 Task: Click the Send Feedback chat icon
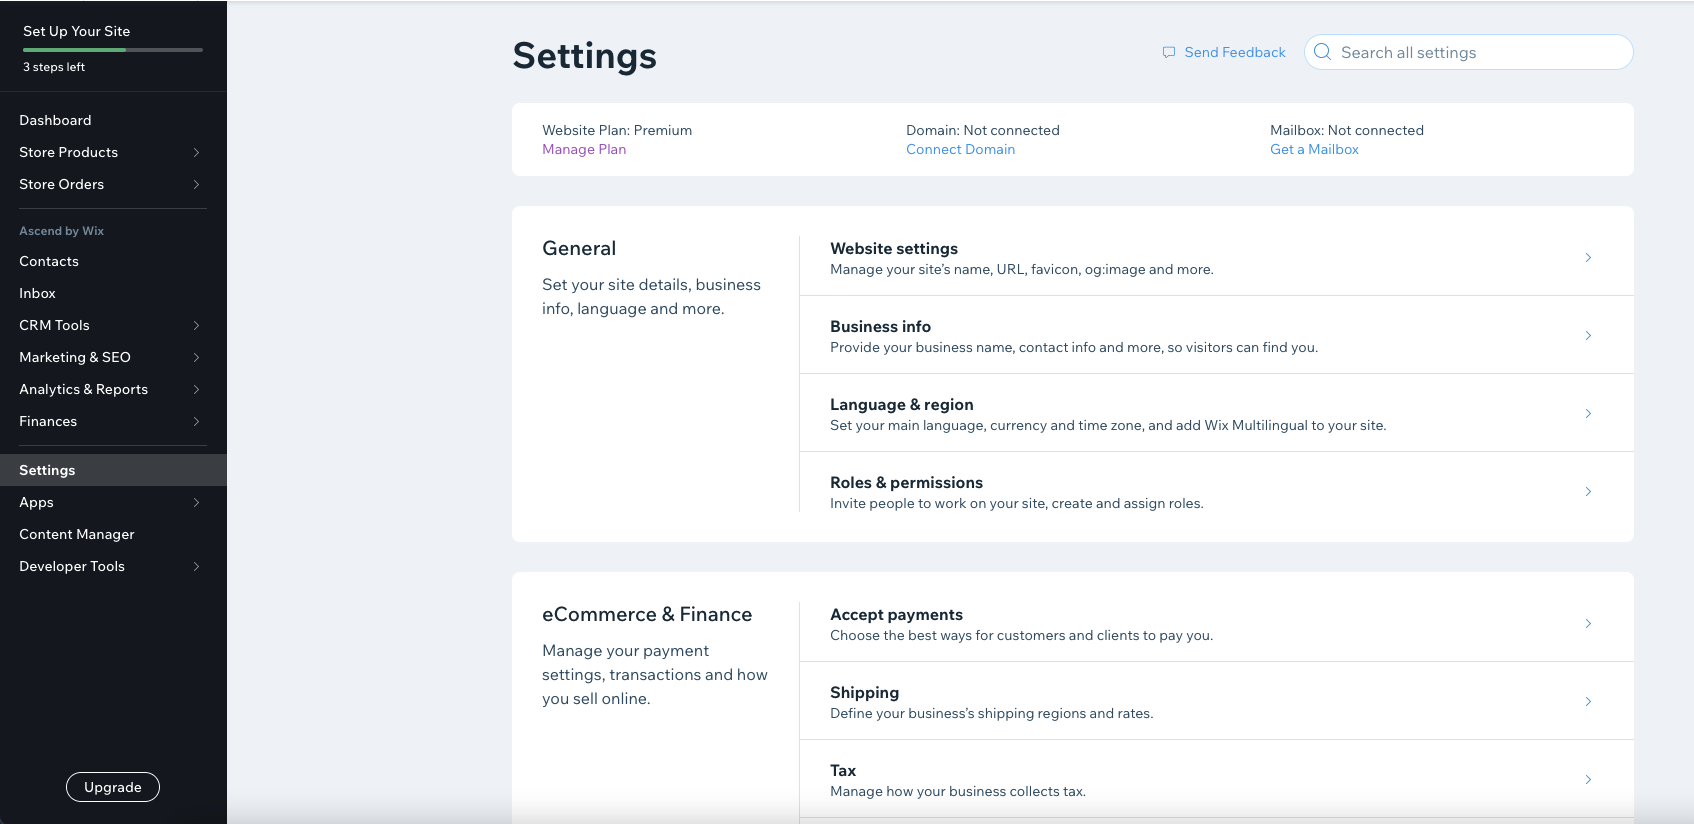[1168, 52]
